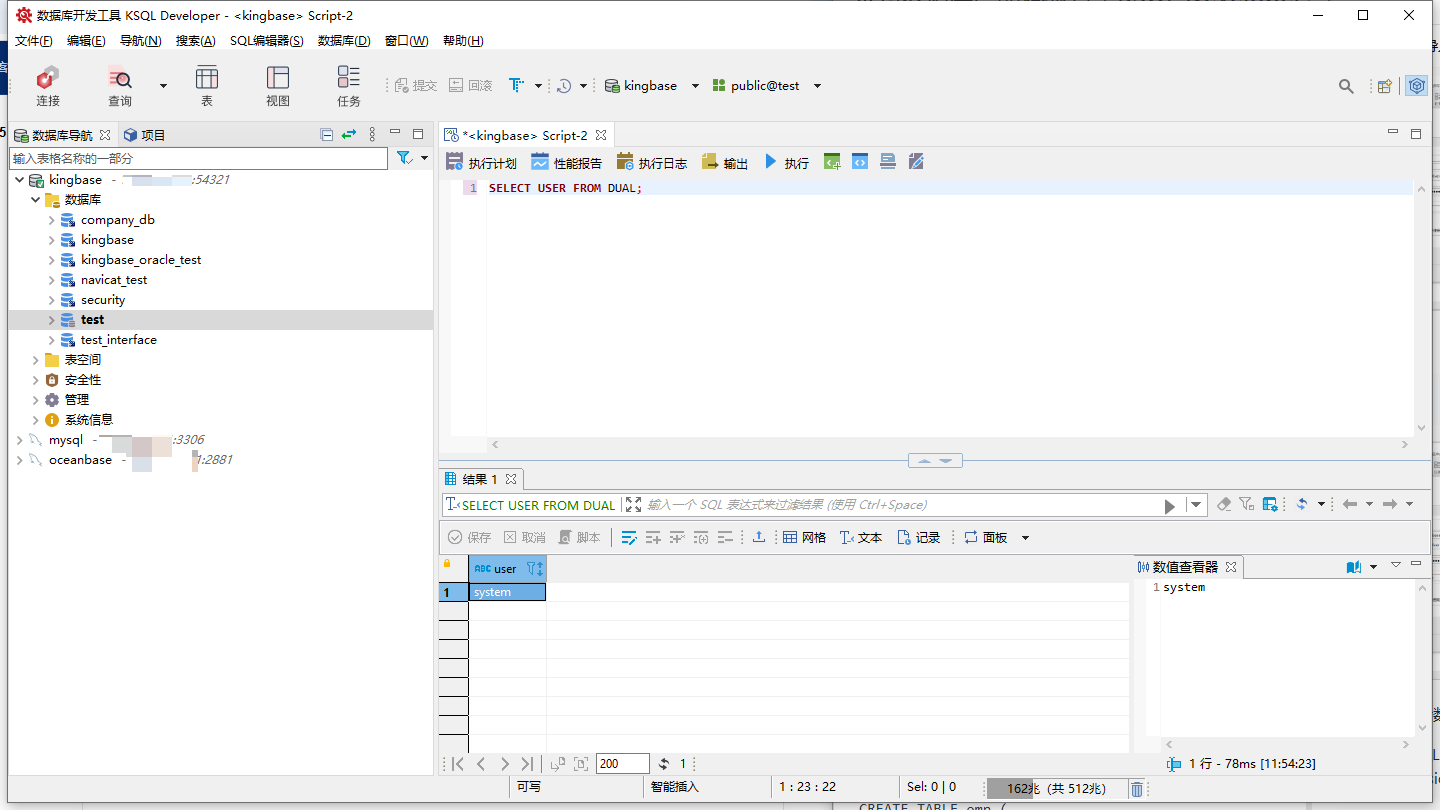Toggle link with editor arrows icon
Screen dimensions: 1440x810
[349, 134]
